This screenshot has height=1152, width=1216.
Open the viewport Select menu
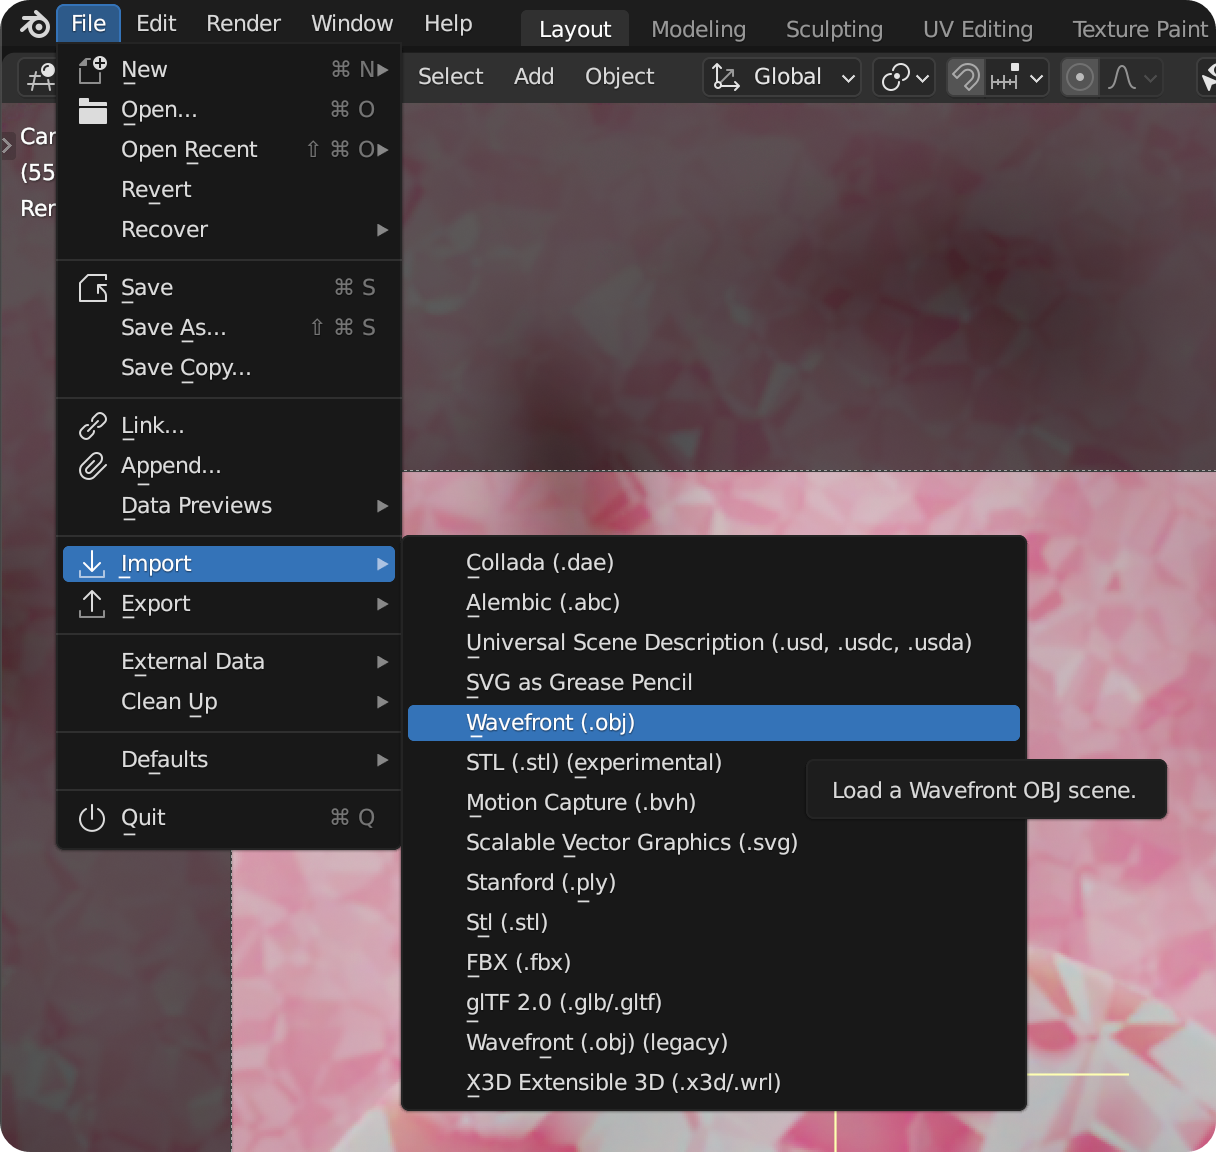[x=450, y=77]
